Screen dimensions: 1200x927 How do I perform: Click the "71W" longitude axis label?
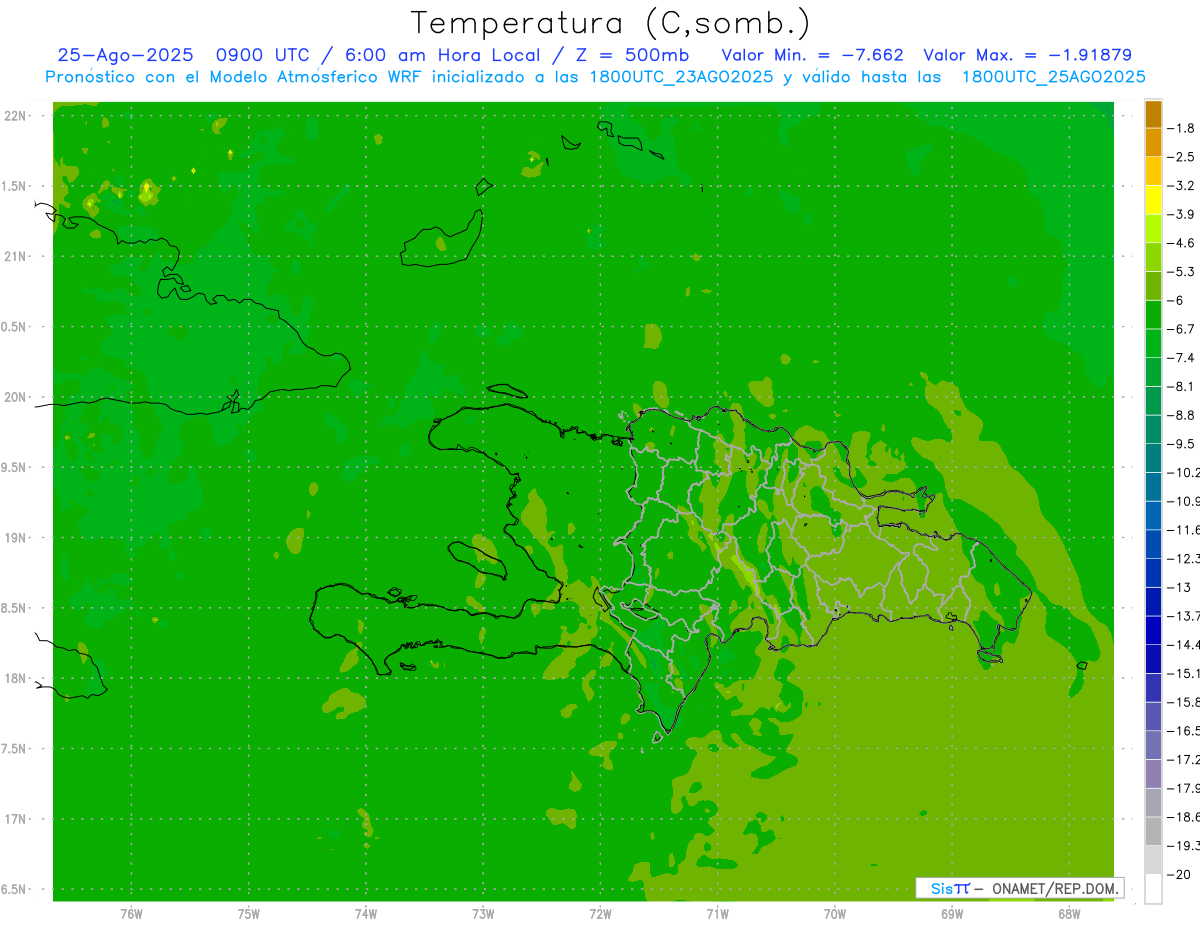coord(717,913)
